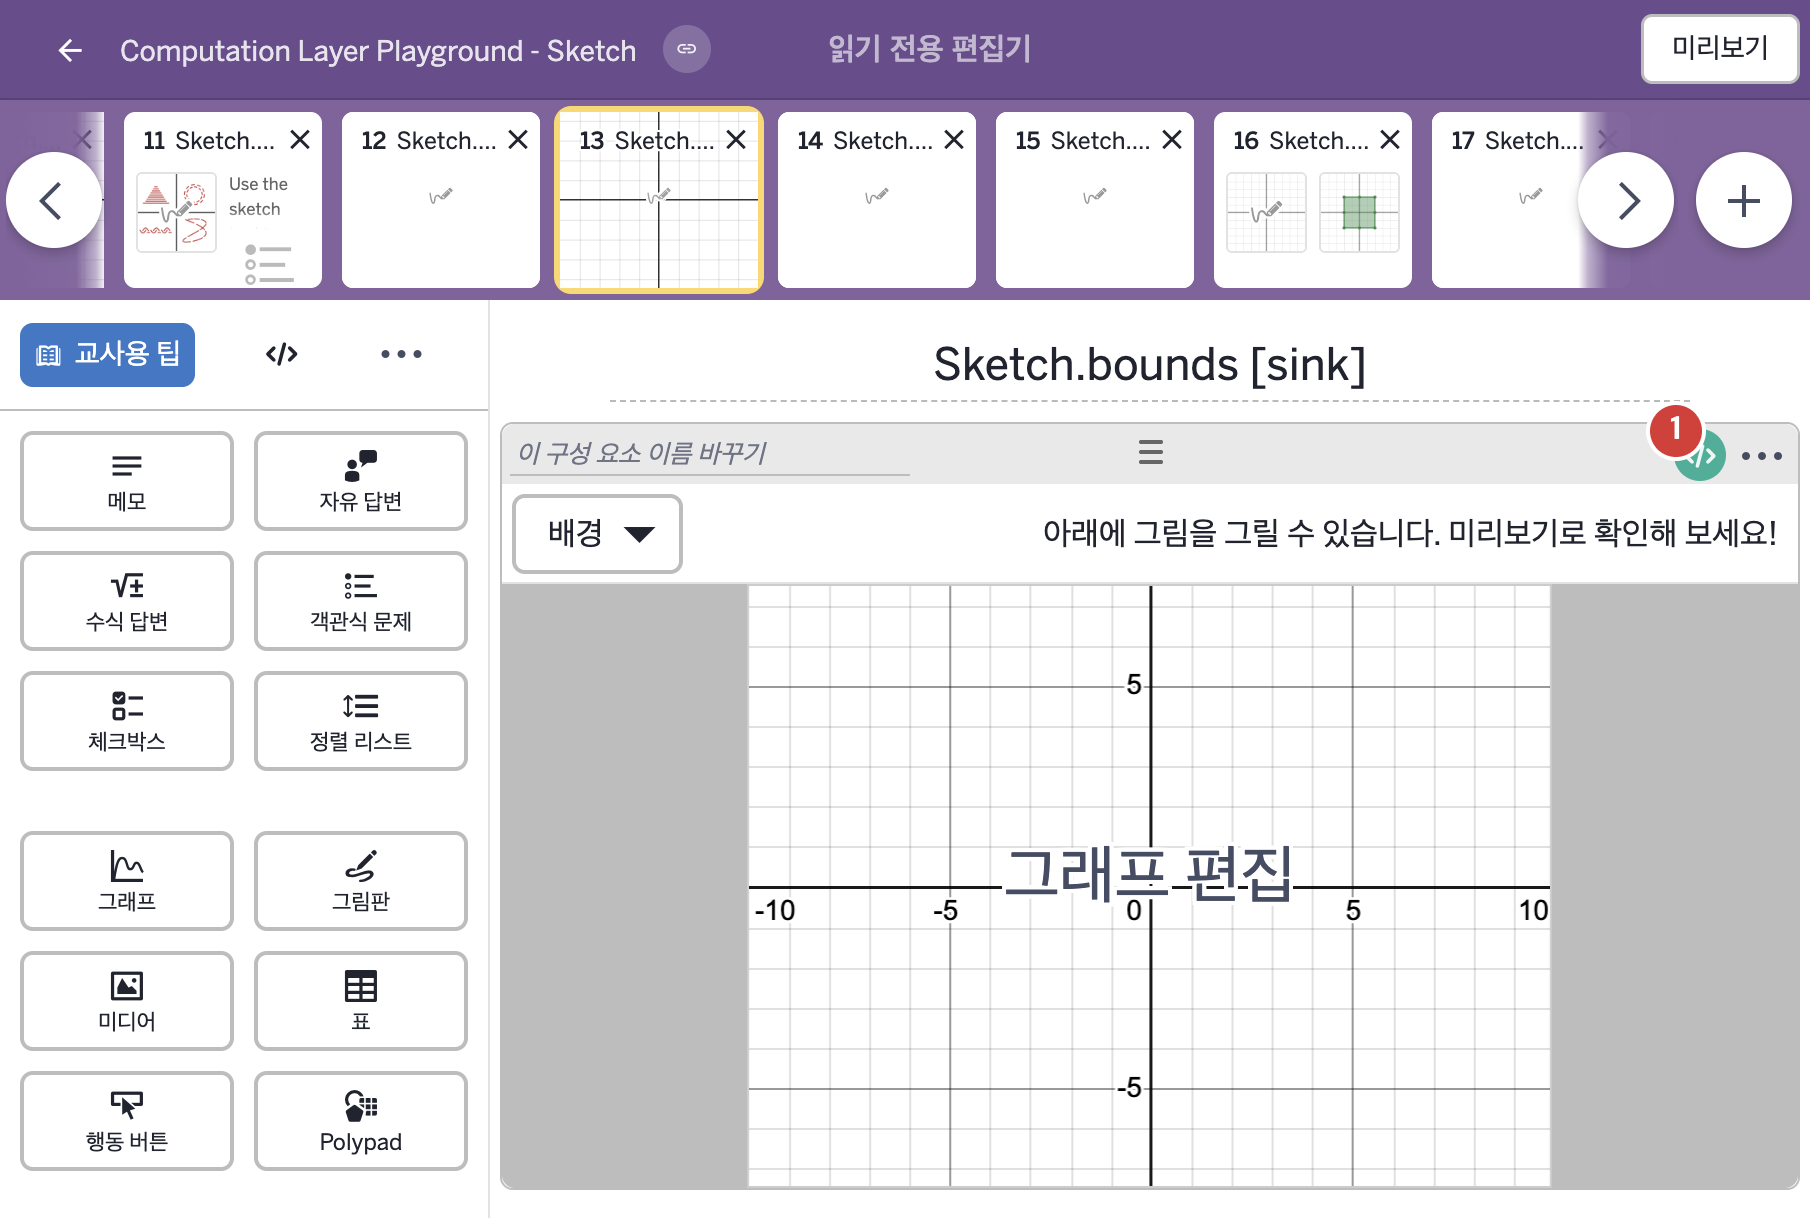
Task: Open the sketch component's computation layer script
Action: tap(1701, 456)
